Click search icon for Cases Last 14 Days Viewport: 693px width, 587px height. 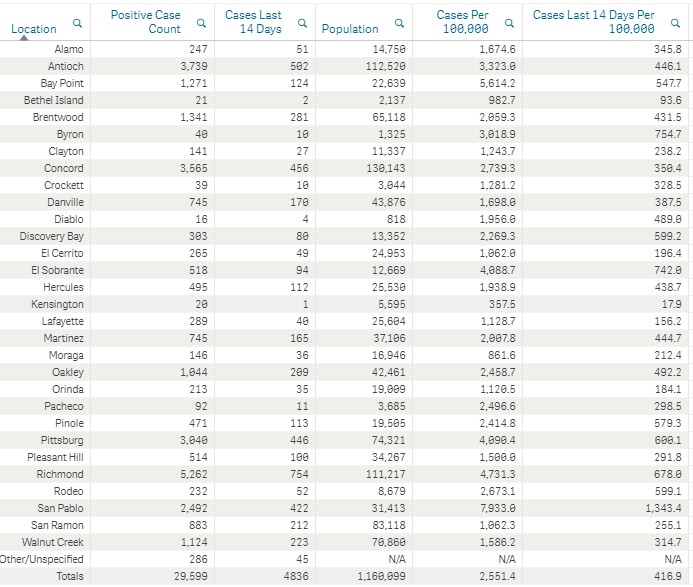point(302,23)
